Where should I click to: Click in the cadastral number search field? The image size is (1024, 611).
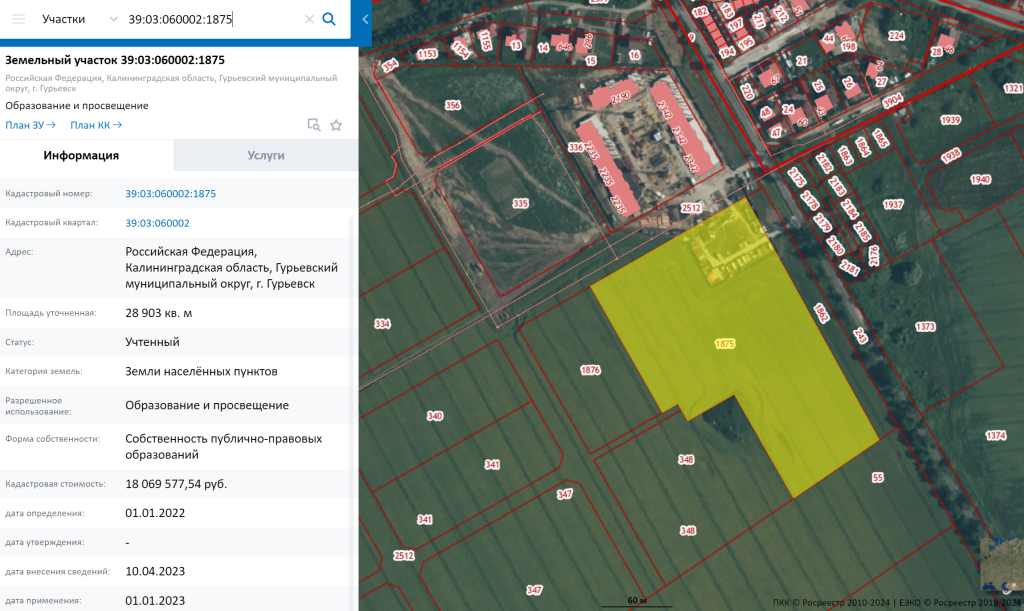210,19
